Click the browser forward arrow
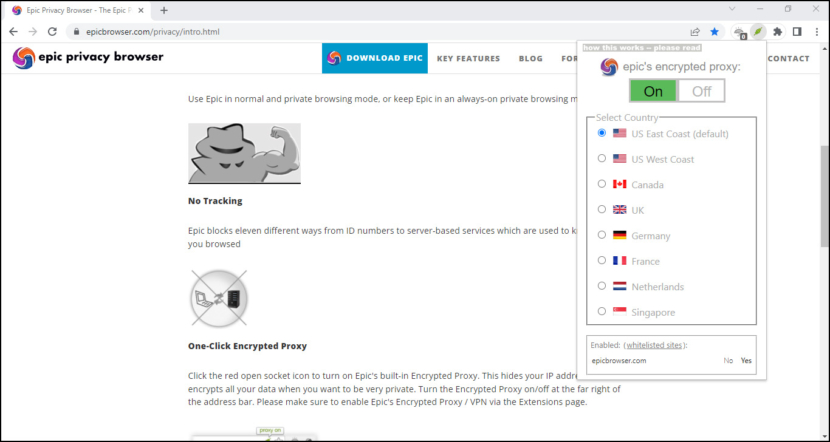This screenshot has width=830, height=442. [33, 32]
